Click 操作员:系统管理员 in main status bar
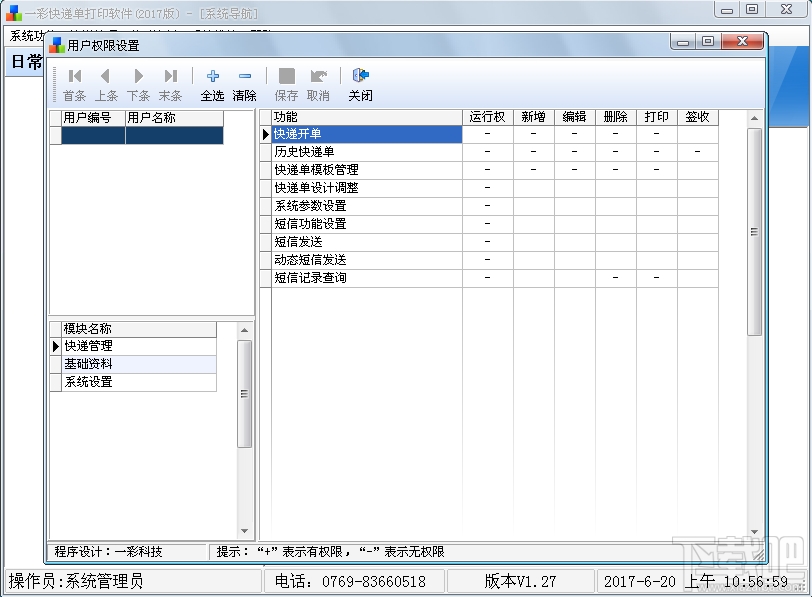This screenshot has height=597, width=812. tap(76, 581)
